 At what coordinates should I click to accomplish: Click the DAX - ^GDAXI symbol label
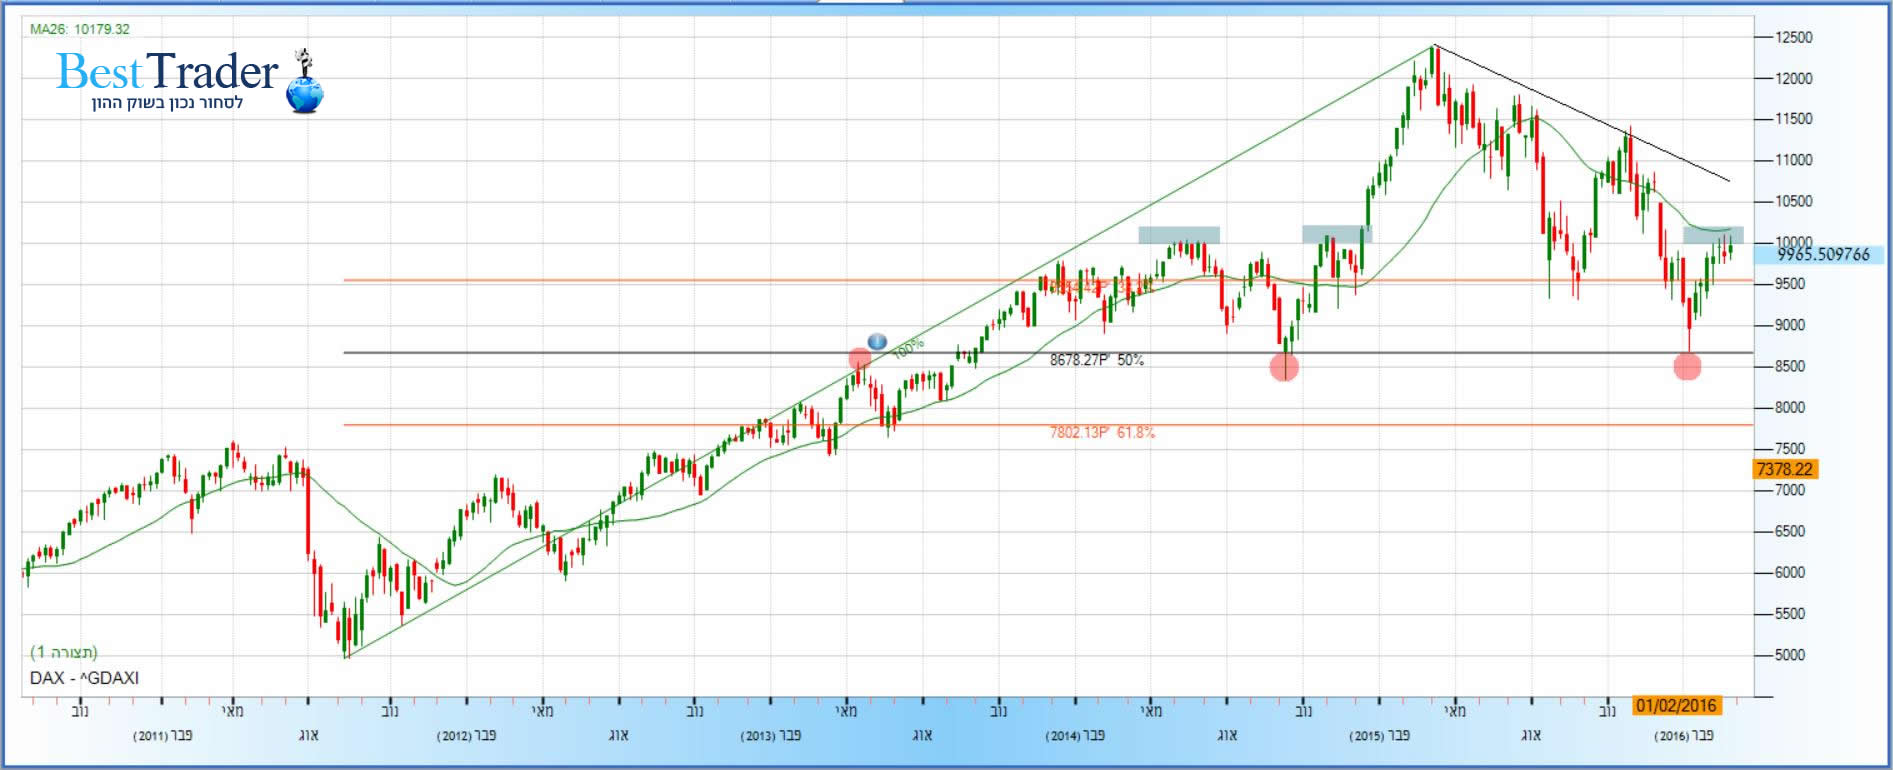[x=84, y=678]
